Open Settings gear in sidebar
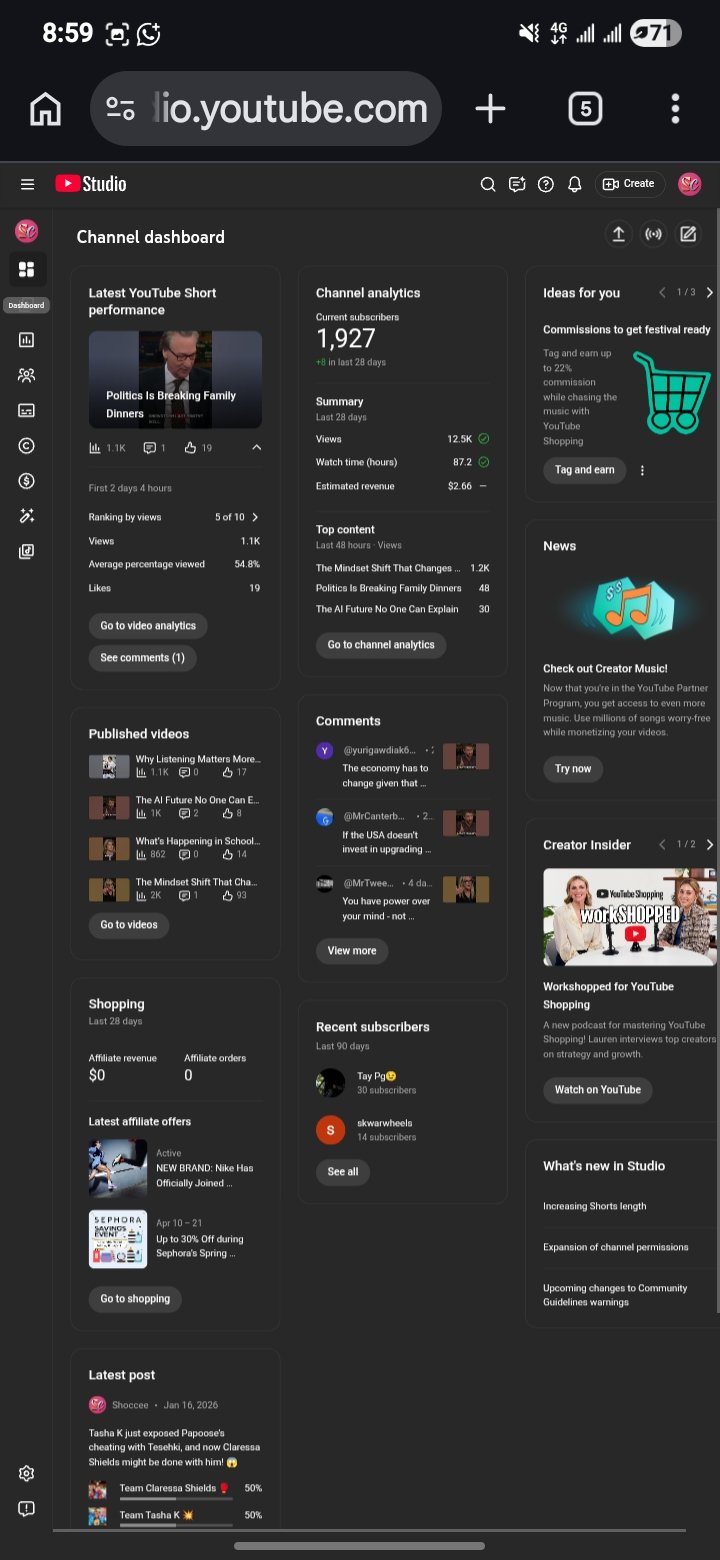Viewport: 720px width, 1560px height. pyautogui.click(x=27, y=1473)
